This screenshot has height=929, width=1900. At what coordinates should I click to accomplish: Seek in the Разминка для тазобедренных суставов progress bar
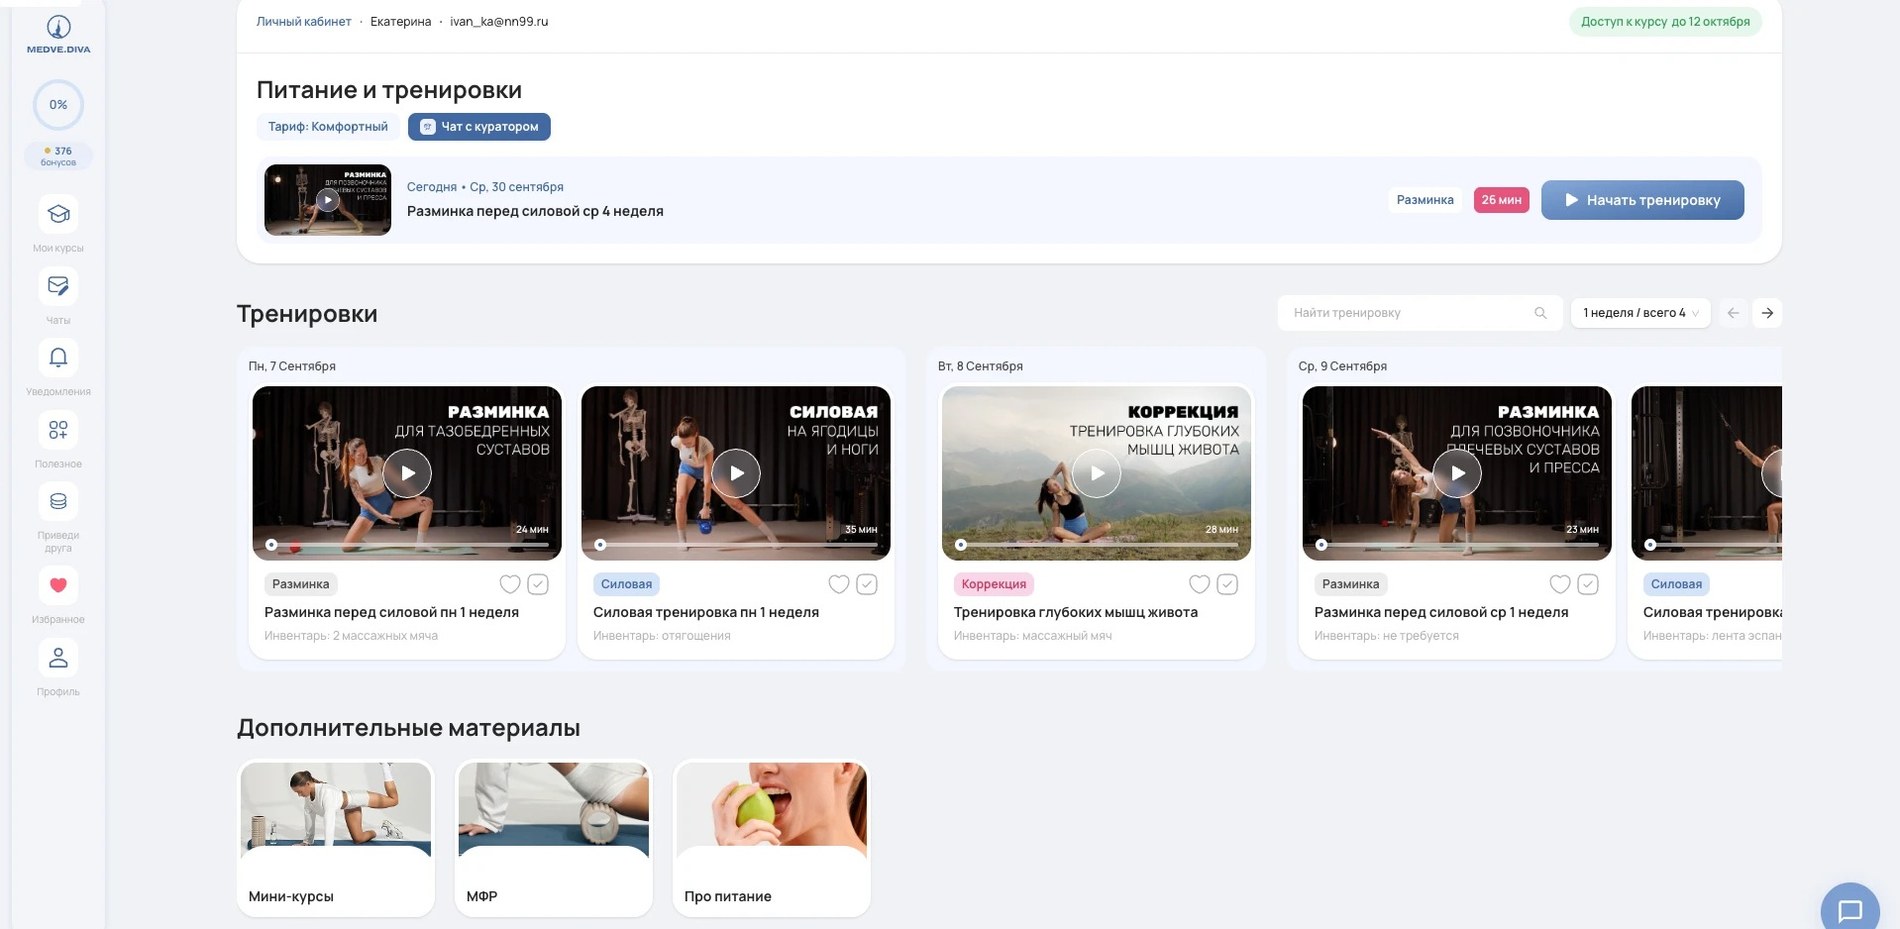pyautogui.click(x=407, y=545)
